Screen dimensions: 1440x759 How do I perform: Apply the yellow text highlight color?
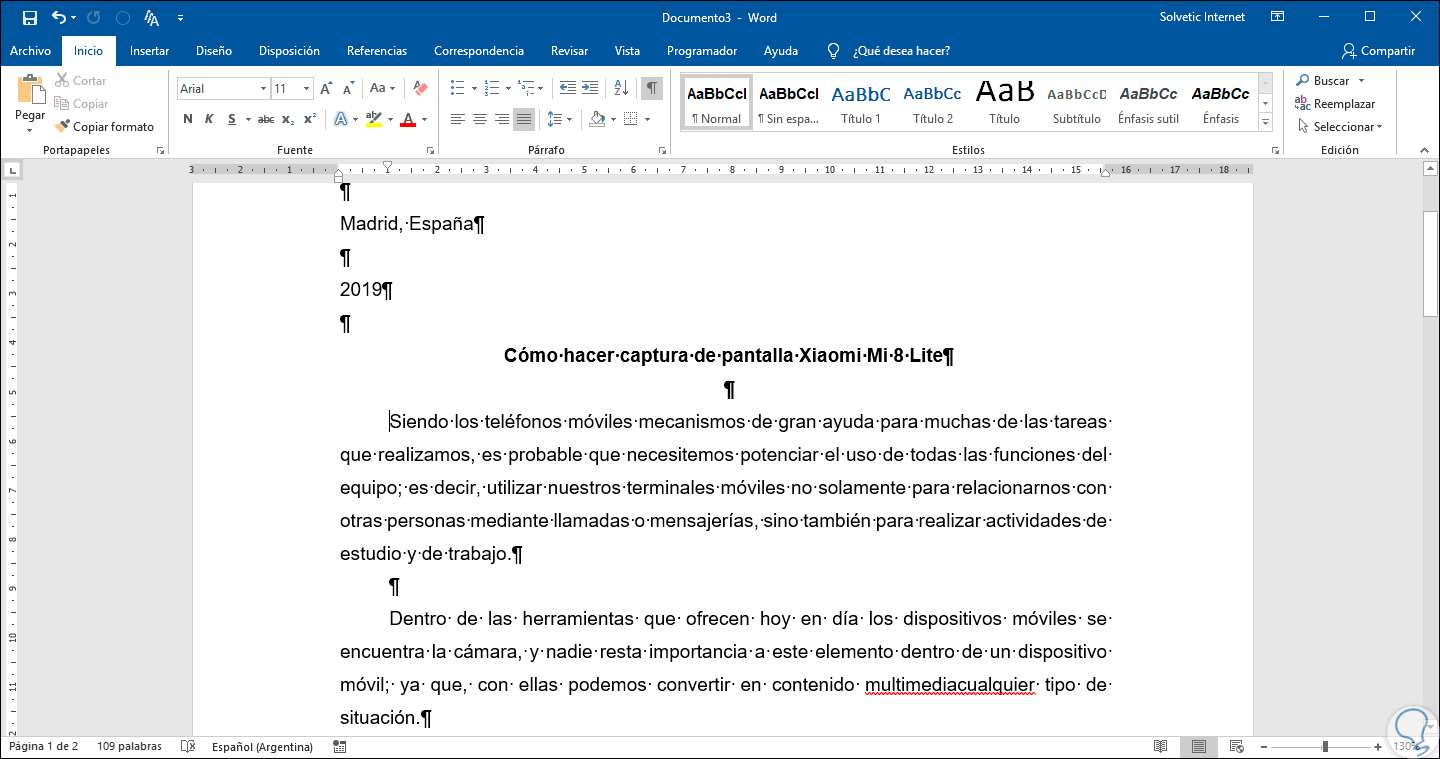[373, 119]
